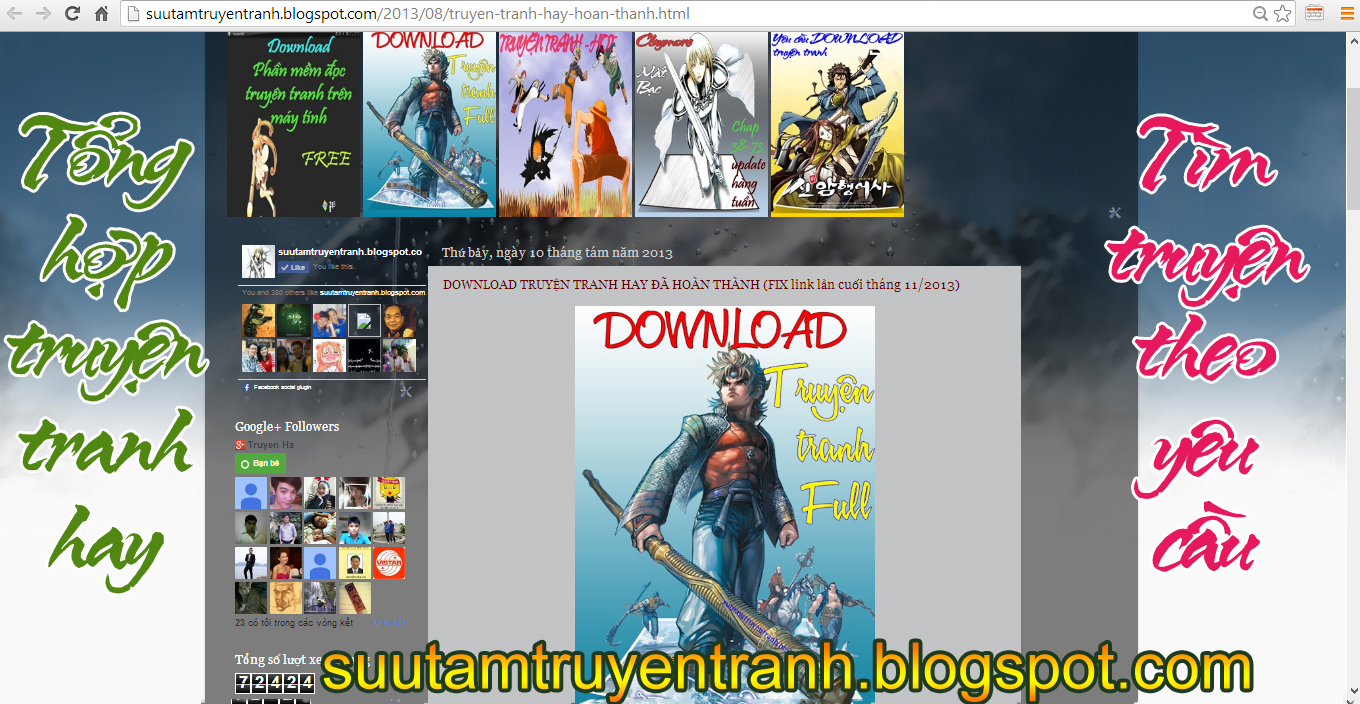Go back with the browser back arrow
Screen dimensions: 1360x704
(16, 14)
